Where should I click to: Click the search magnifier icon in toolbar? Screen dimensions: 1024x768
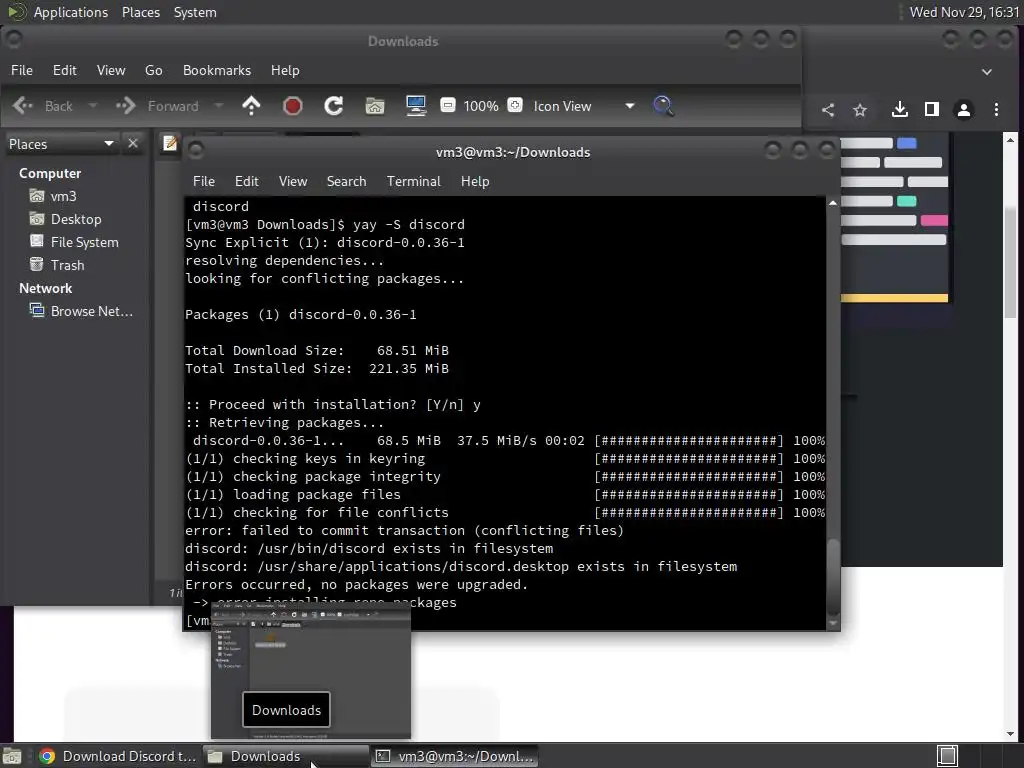664,106
